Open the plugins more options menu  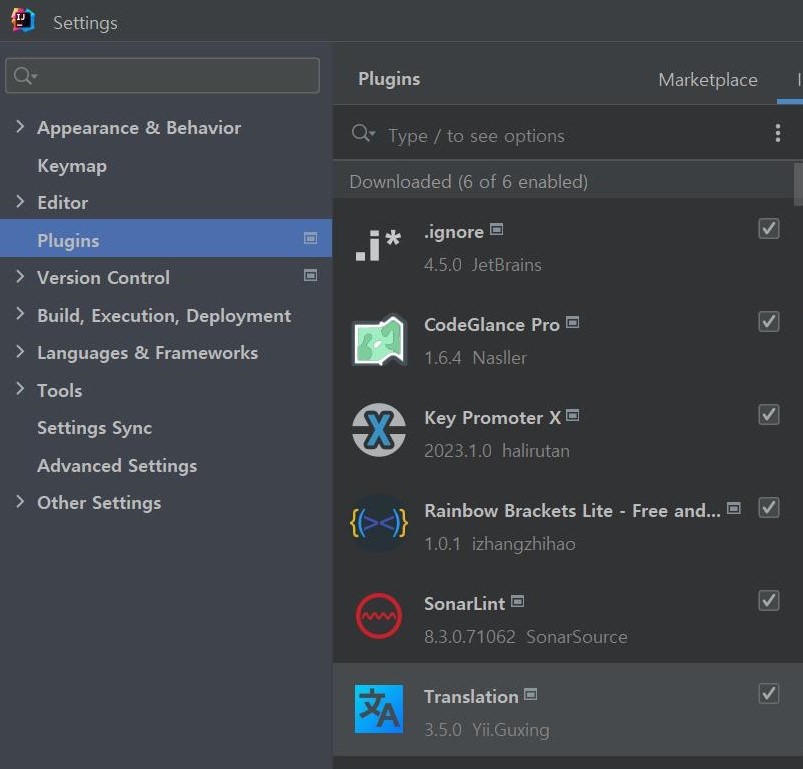pyautogui.click(x=777, y=133)
